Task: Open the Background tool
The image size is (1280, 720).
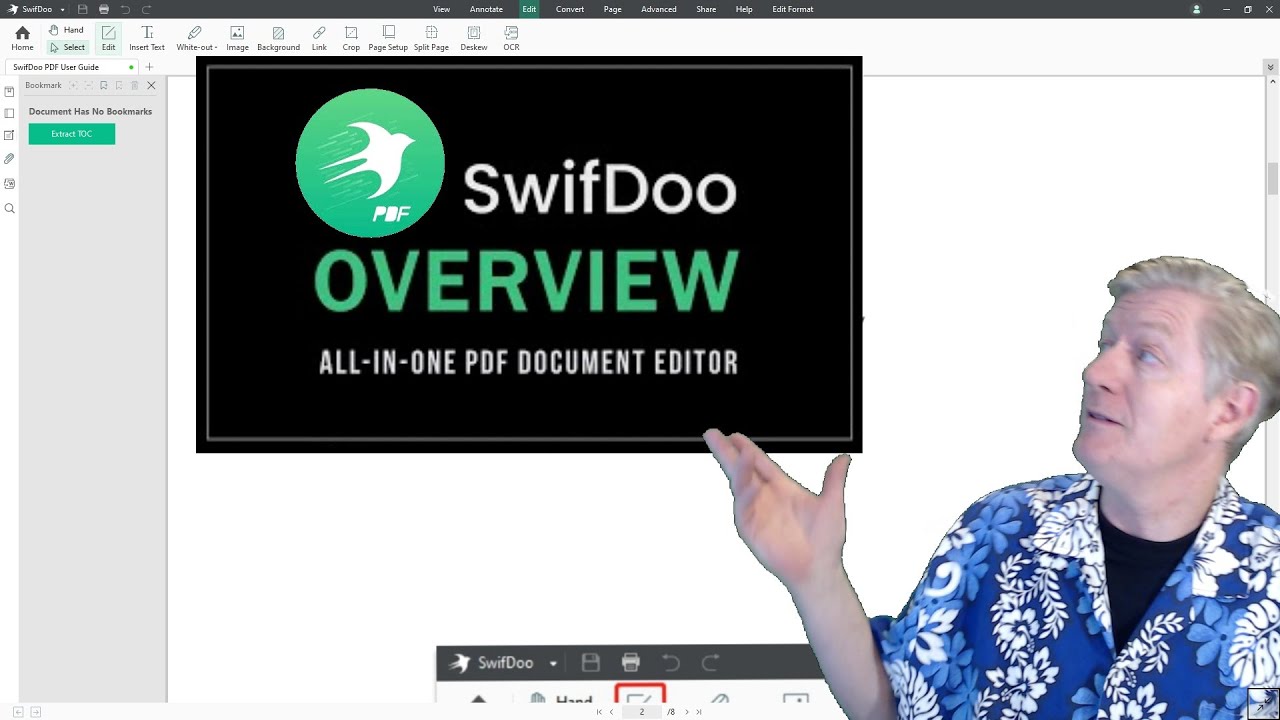Action: pos(278,38)
